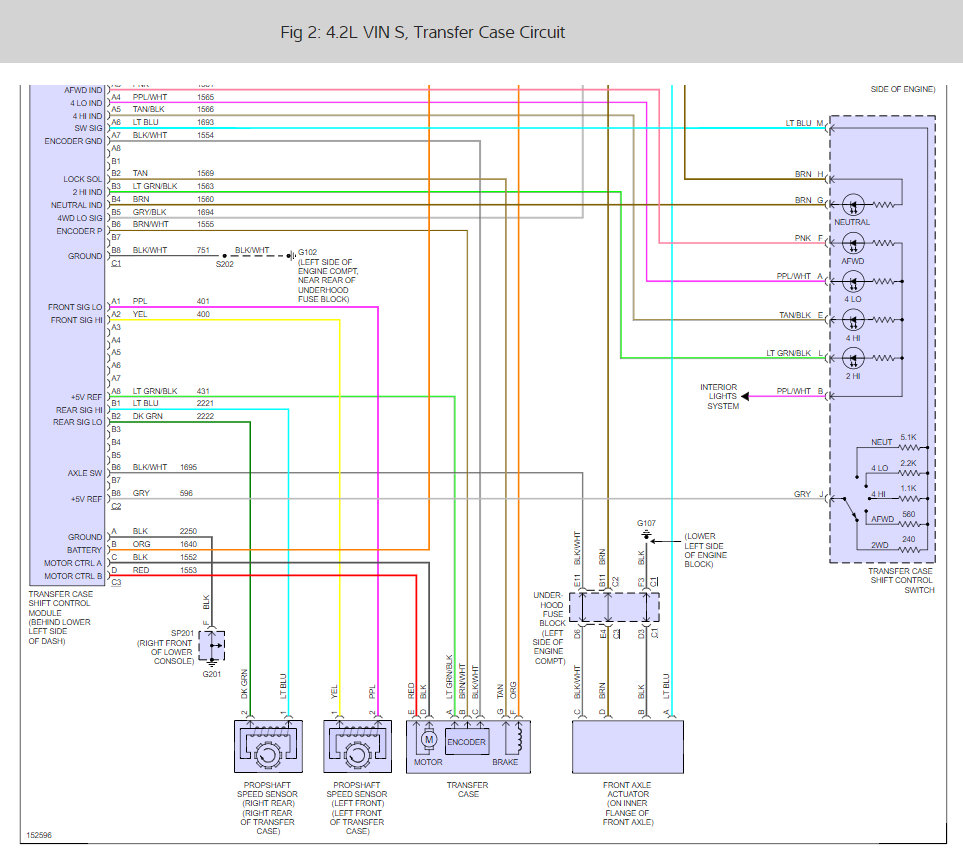Screen dimensions: 963x851
Task: Click the 5.1K NEUT resistor
Action: (911, 448)
